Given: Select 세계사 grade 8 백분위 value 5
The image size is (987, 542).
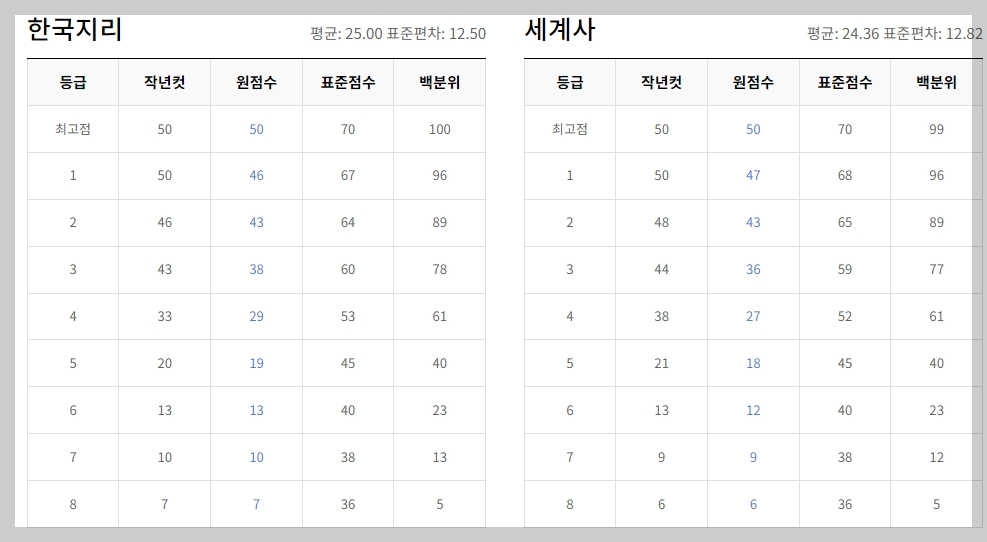Looking at the screenshot, I should coord(937,504).
